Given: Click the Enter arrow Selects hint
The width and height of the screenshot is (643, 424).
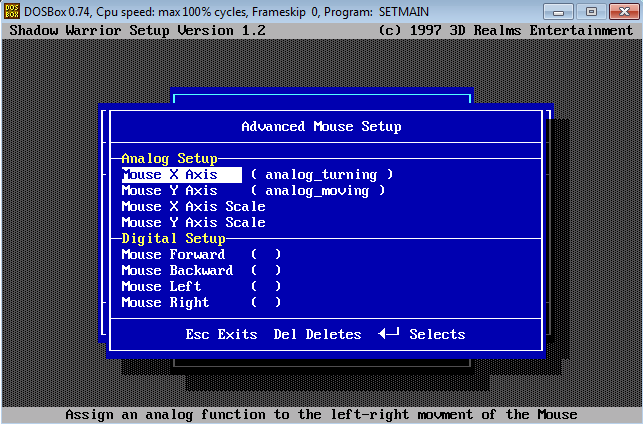Looking at the screenshot, I should [x=422, y=334].
